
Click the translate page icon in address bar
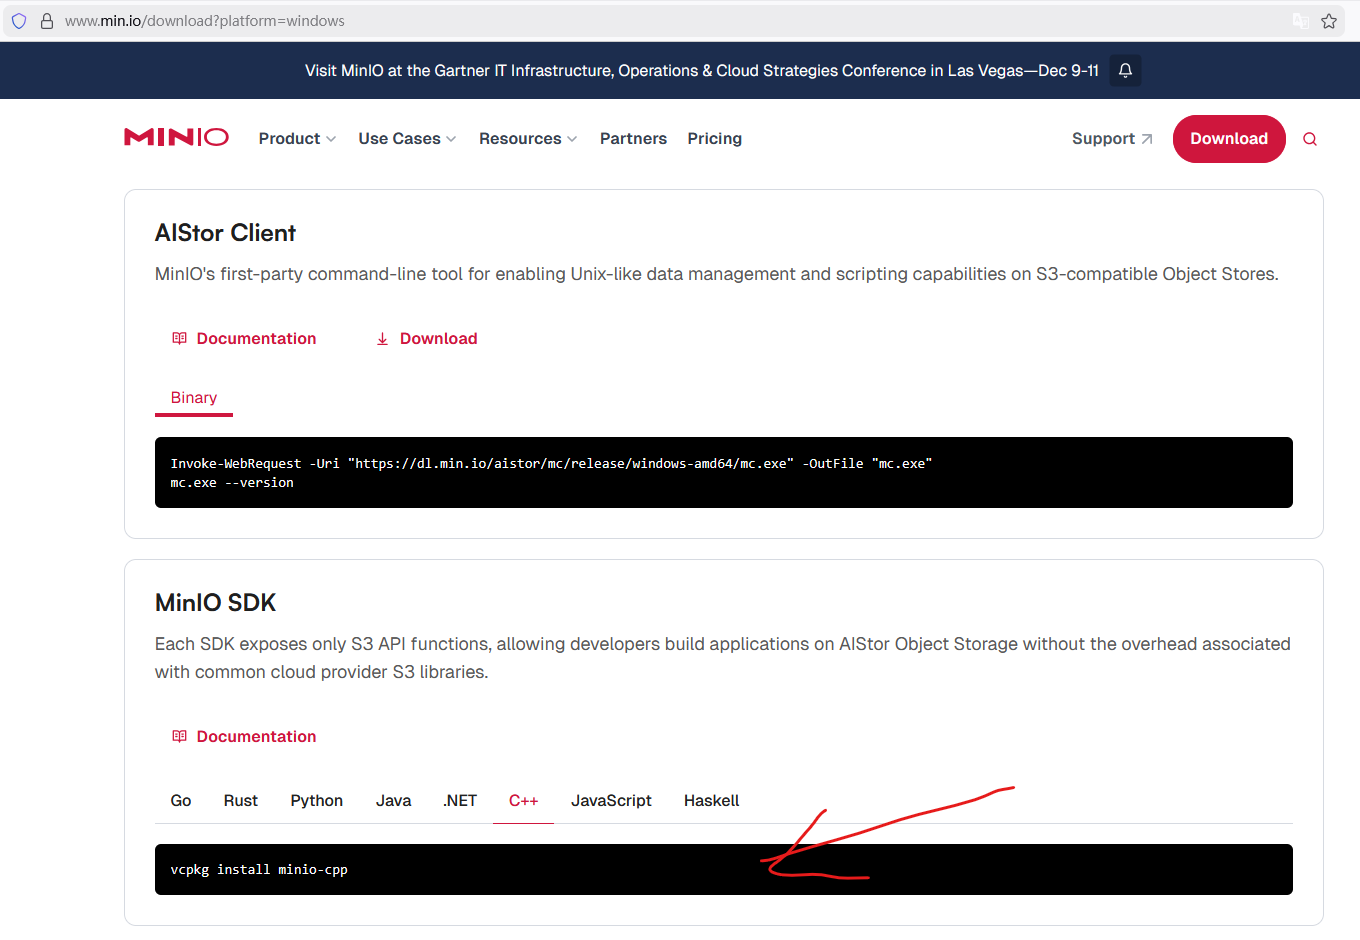tap(1301, 21)
